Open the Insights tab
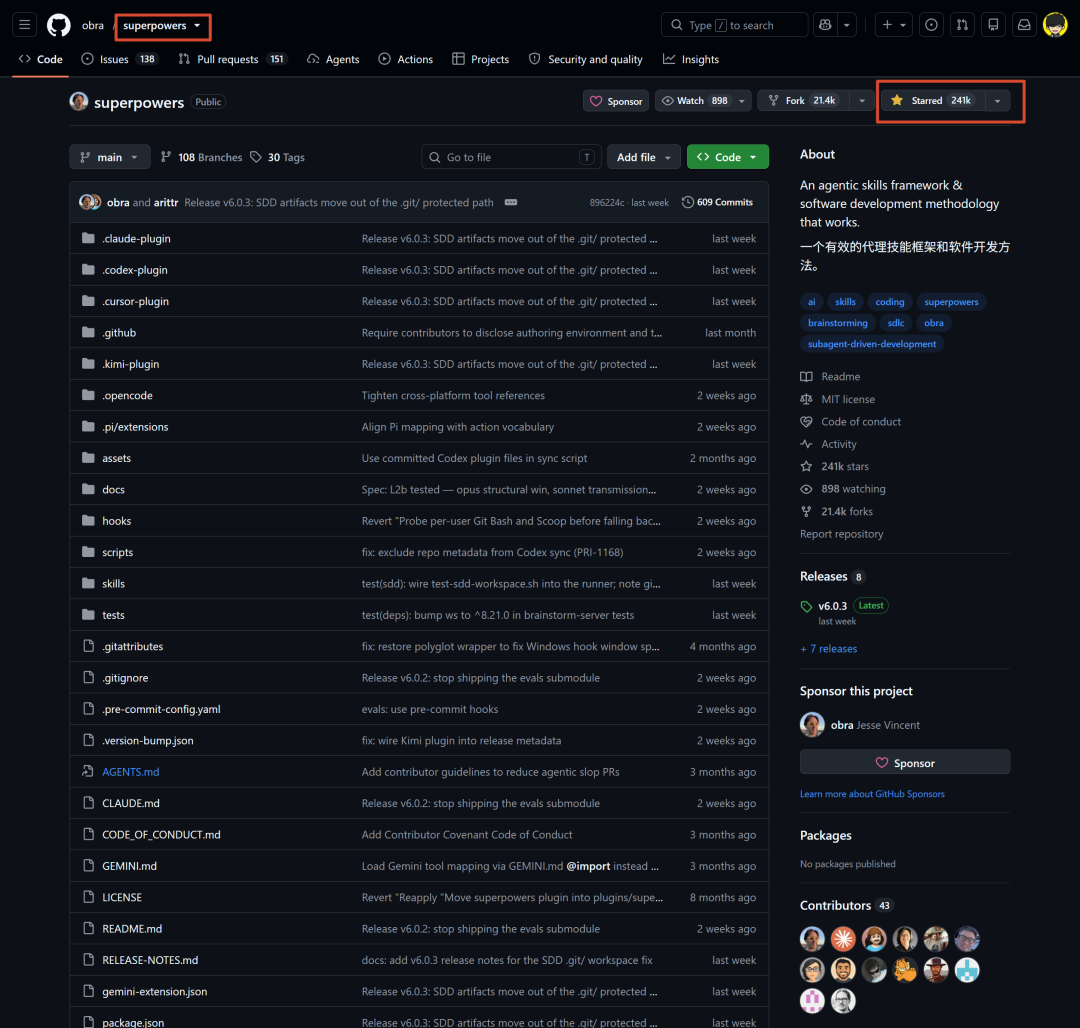Screen dimensions: 1080x1028 click(691, 59)
